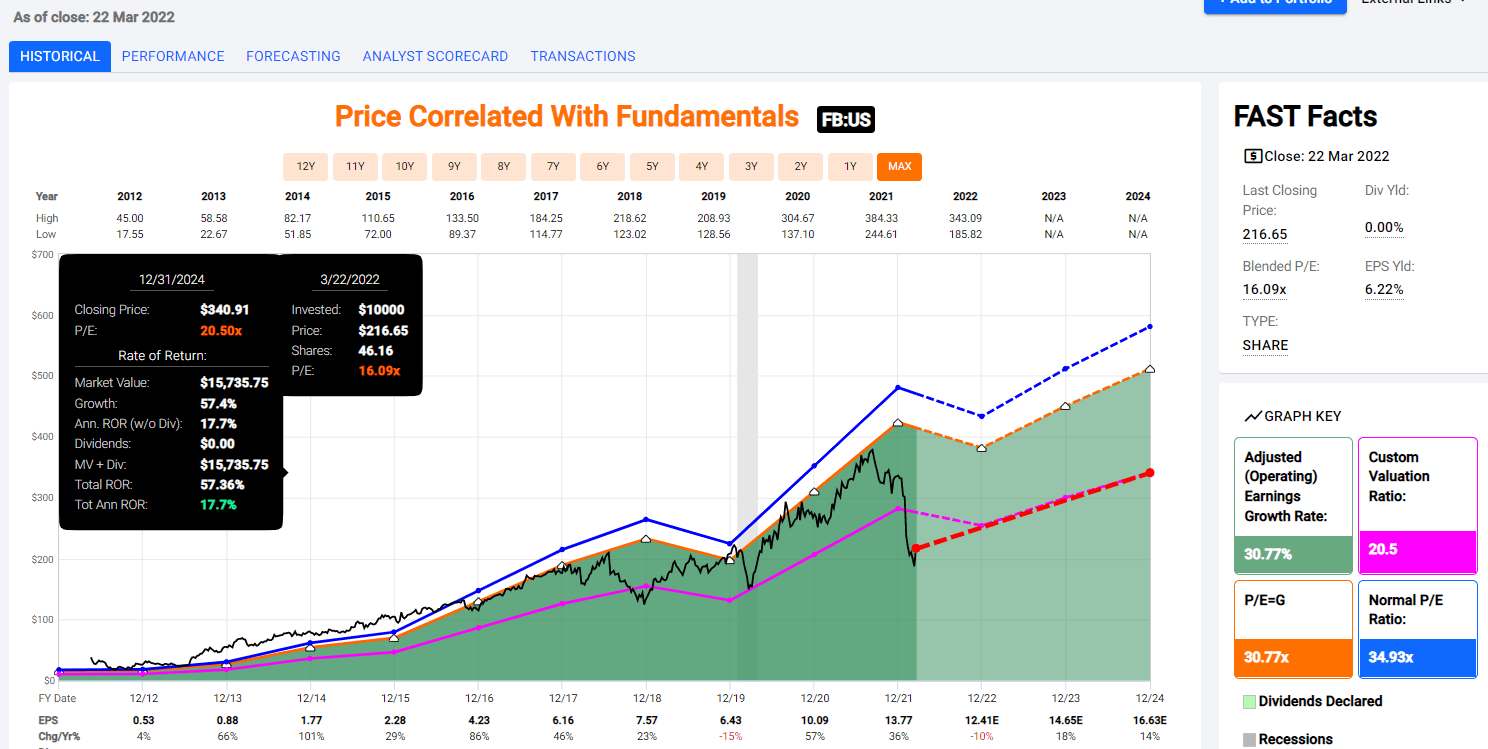Click the 2021 High value 384.33
The height and width of the screenshot is (749, 1488).
click(882, 218)
